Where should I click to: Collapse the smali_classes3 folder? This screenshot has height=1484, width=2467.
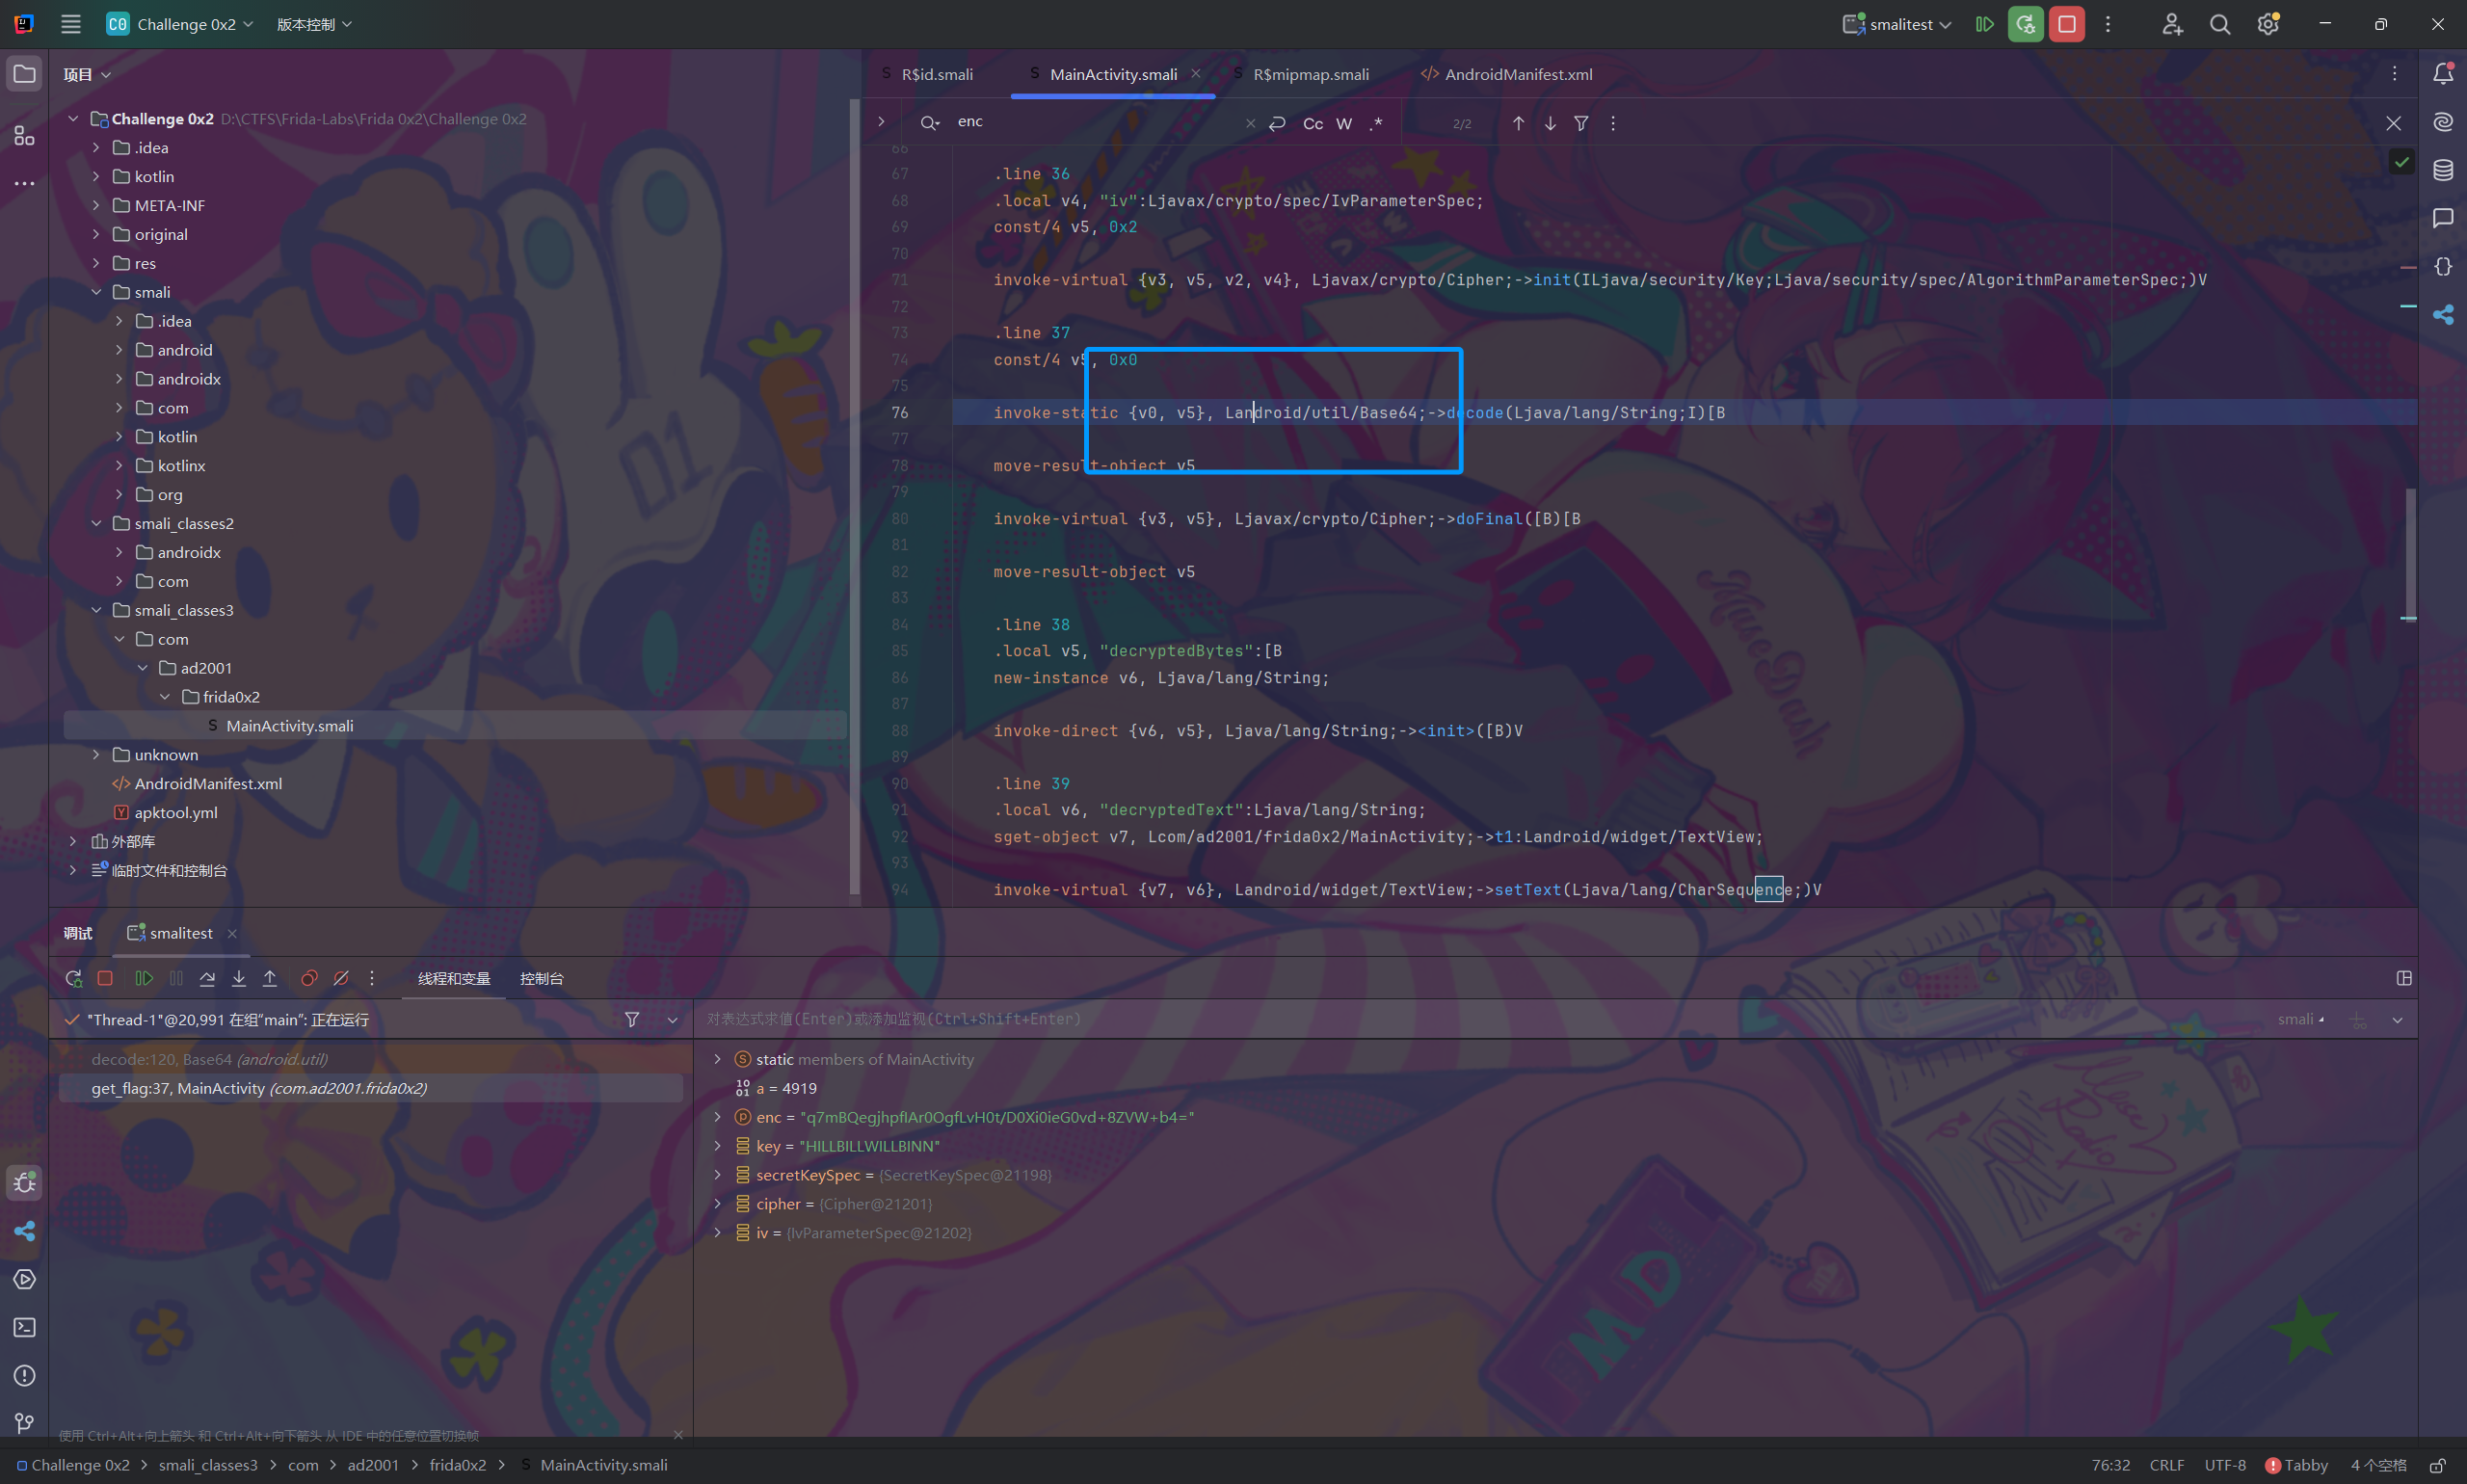(x=97, y=610)
